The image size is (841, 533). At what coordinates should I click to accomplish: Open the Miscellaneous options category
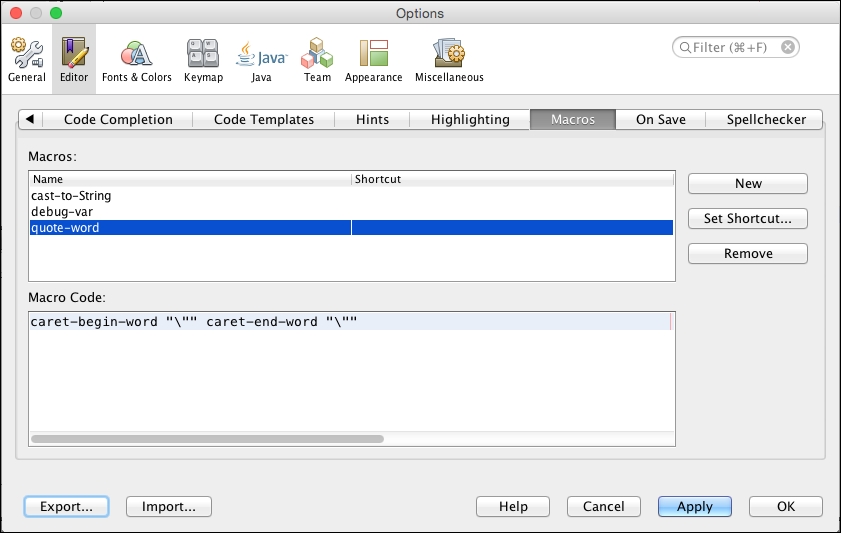448,58
